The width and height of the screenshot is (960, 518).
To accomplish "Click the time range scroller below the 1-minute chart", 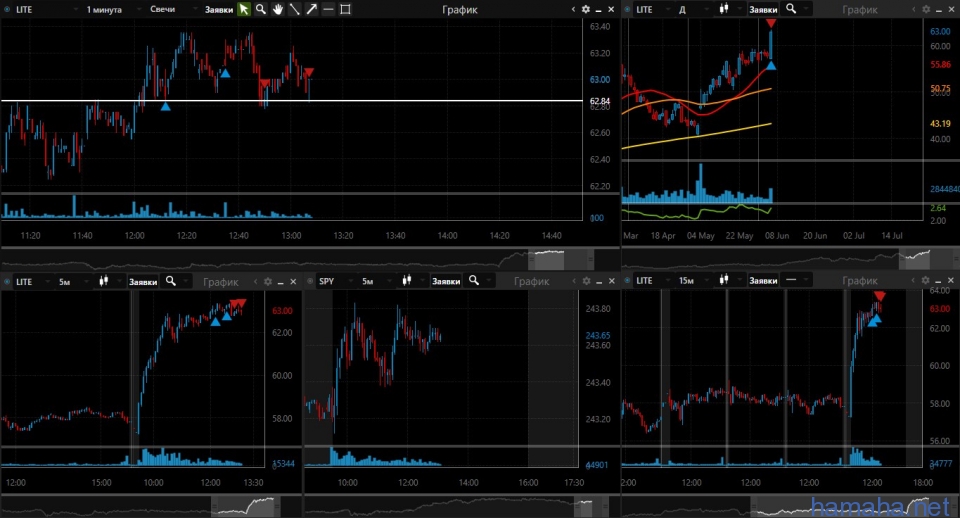I will coord(300,258).
